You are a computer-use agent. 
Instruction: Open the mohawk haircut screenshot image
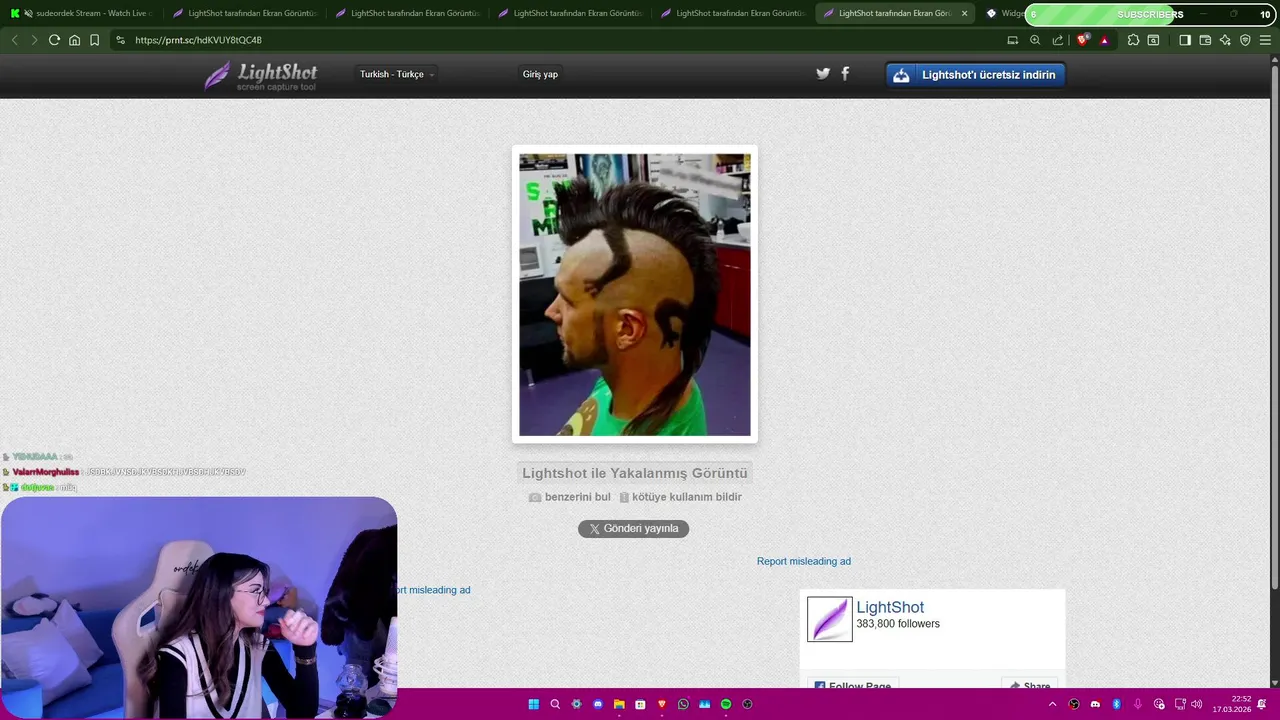[635, 294]
